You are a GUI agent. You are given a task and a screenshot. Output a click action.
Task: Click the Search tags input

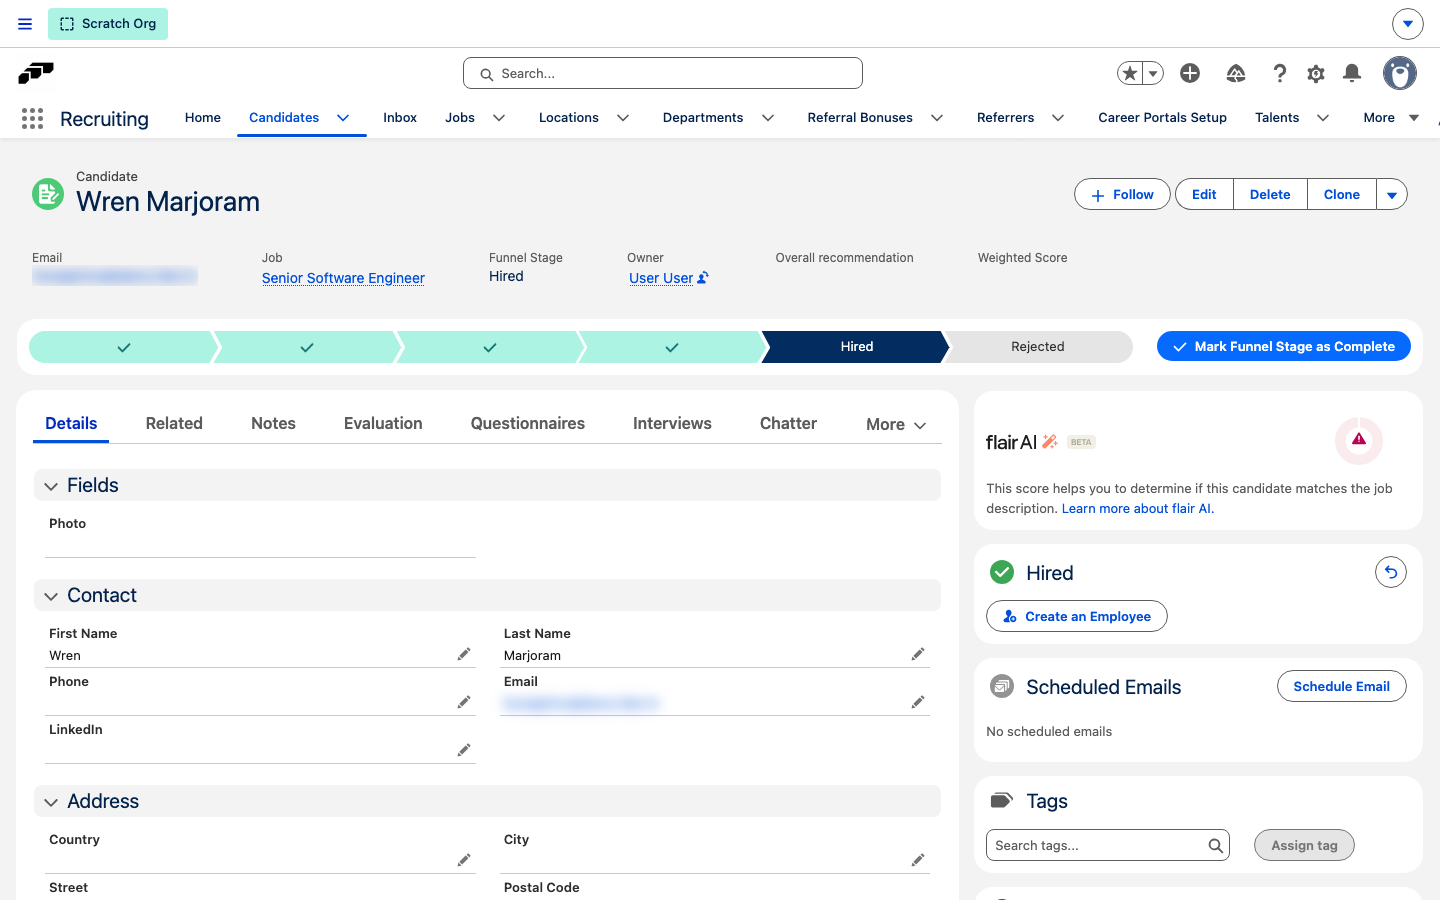click(x=1108, y=845)
